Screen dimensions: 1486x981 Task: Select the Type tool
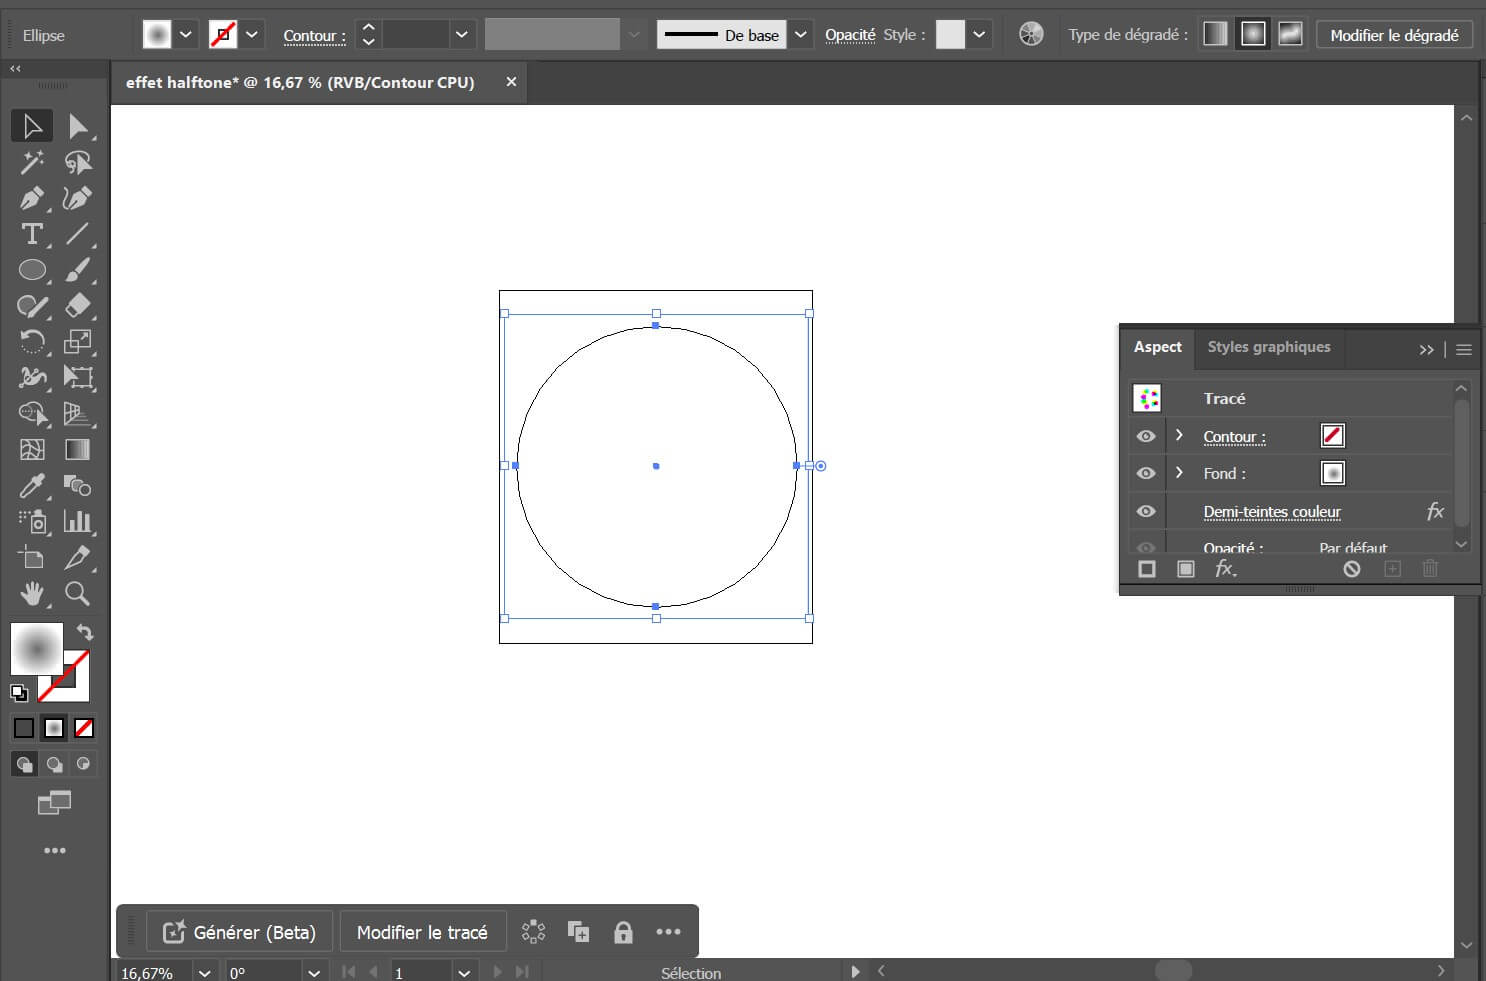(32, 234)
